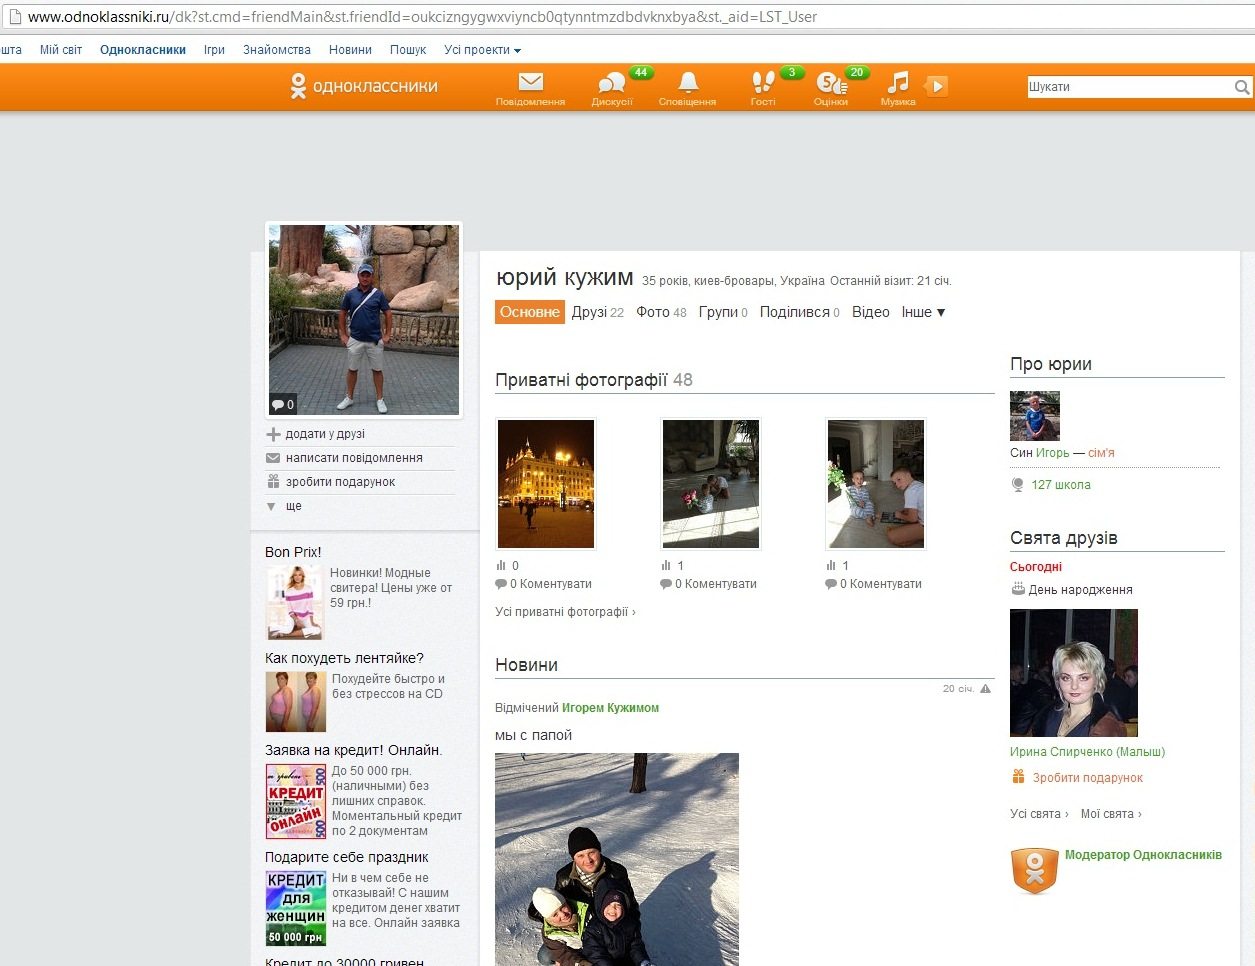Open the night building private photo
This screenshot has width=1255, height=966.
point(546,484)
